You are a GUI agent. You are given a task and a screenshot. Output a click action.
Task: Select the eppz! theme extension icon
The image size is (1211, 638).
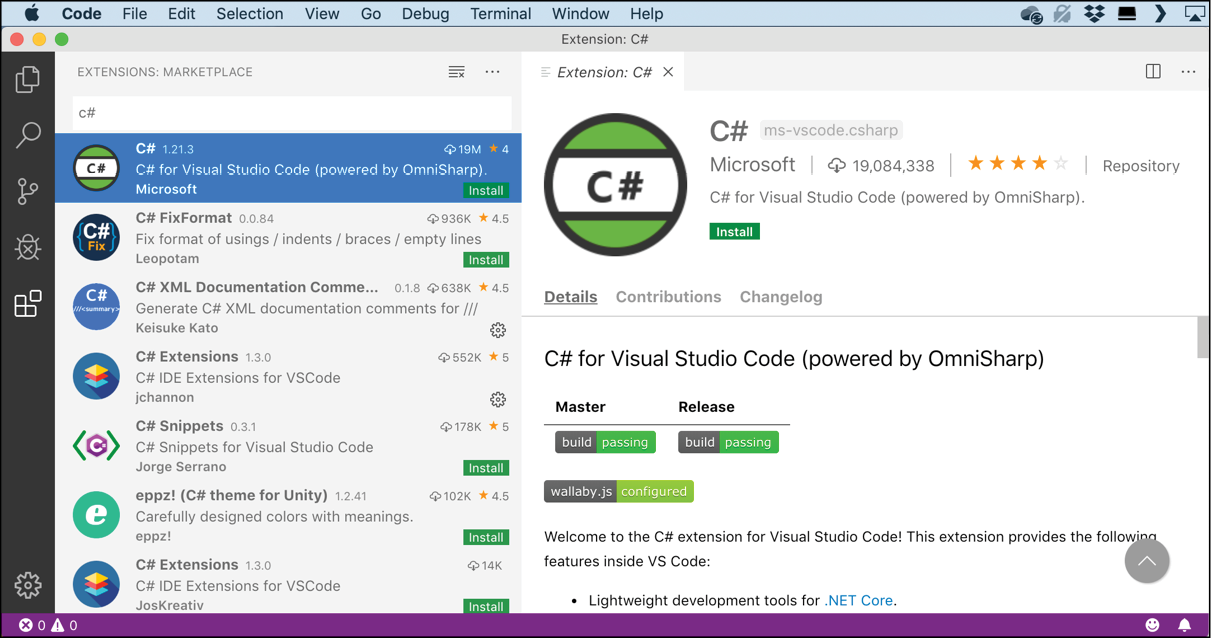click(97, 515)
